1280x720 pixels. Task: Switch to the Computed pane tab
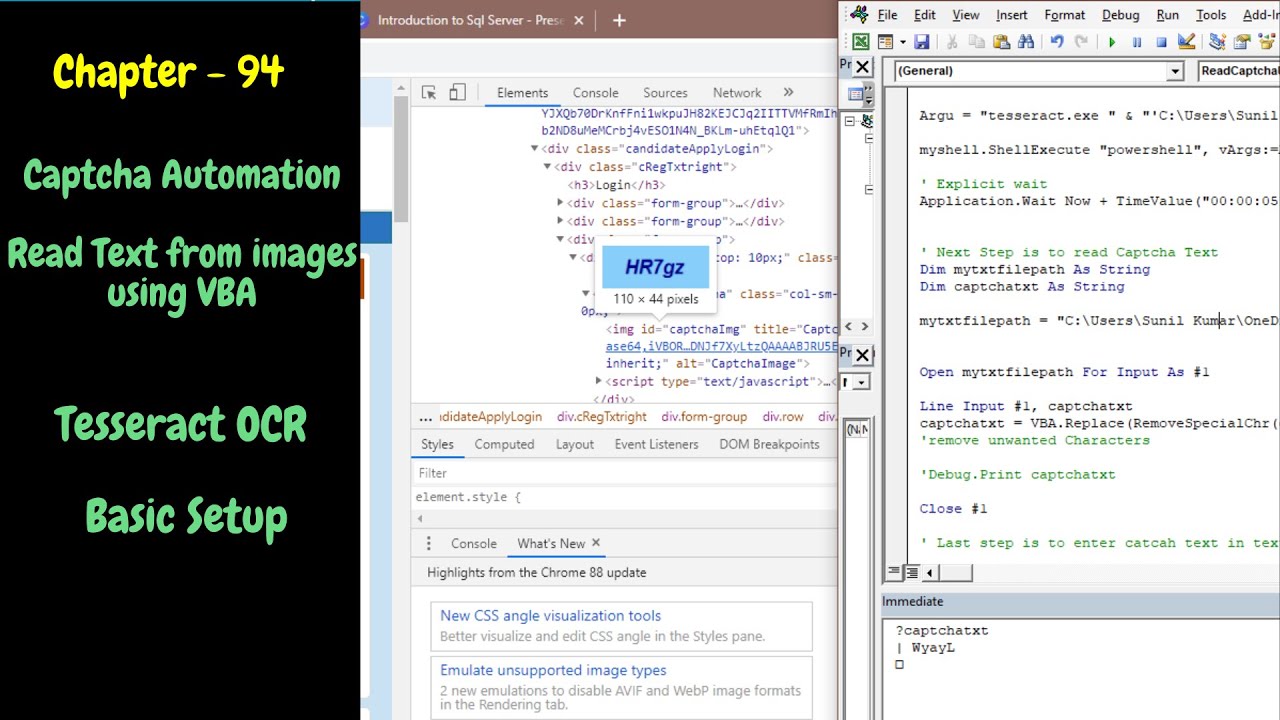coord(504,444)
